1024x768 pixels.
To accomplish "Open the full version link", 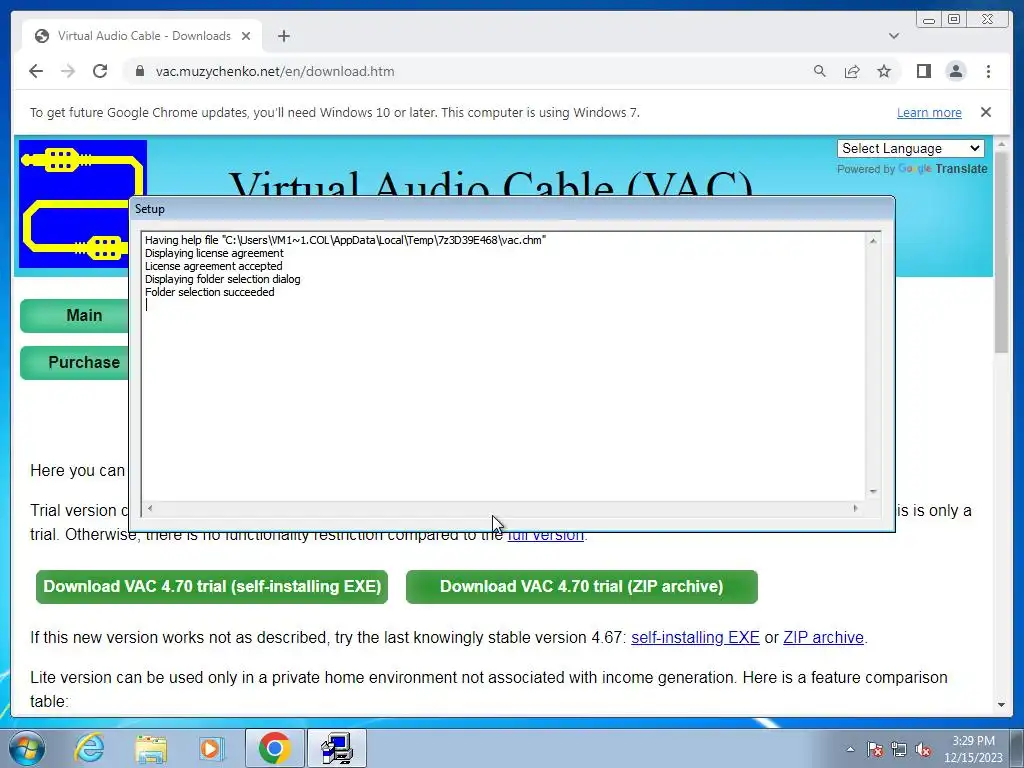I will point(545,535).
